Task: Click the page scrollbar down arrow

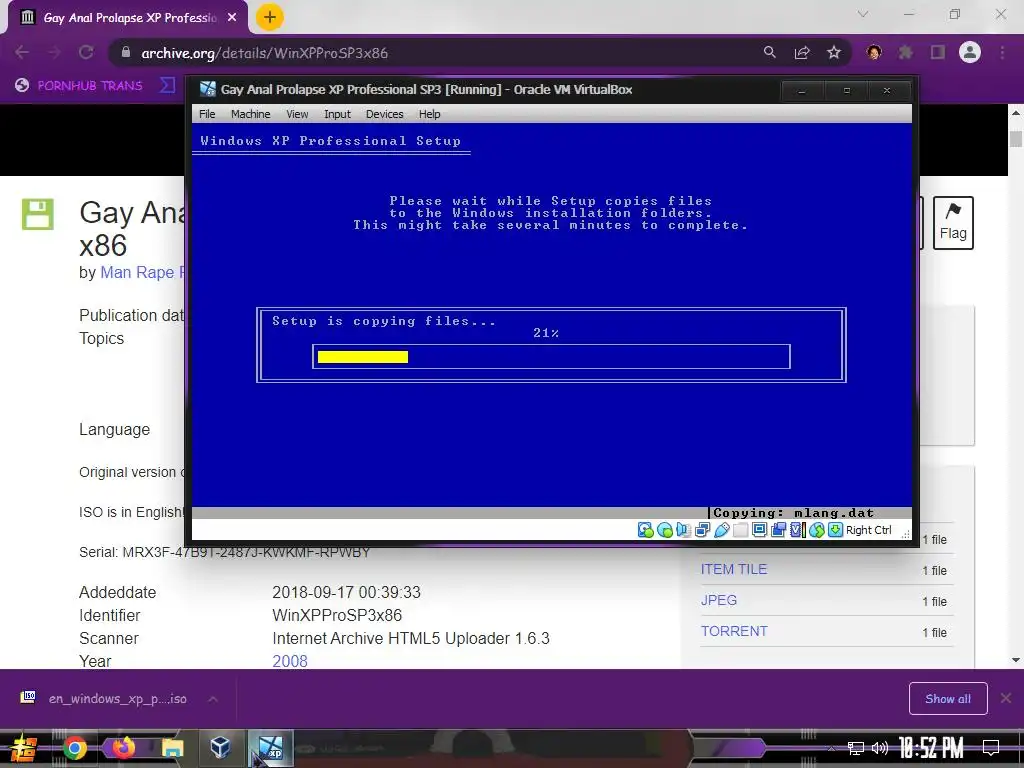Action: (1016, 660)
